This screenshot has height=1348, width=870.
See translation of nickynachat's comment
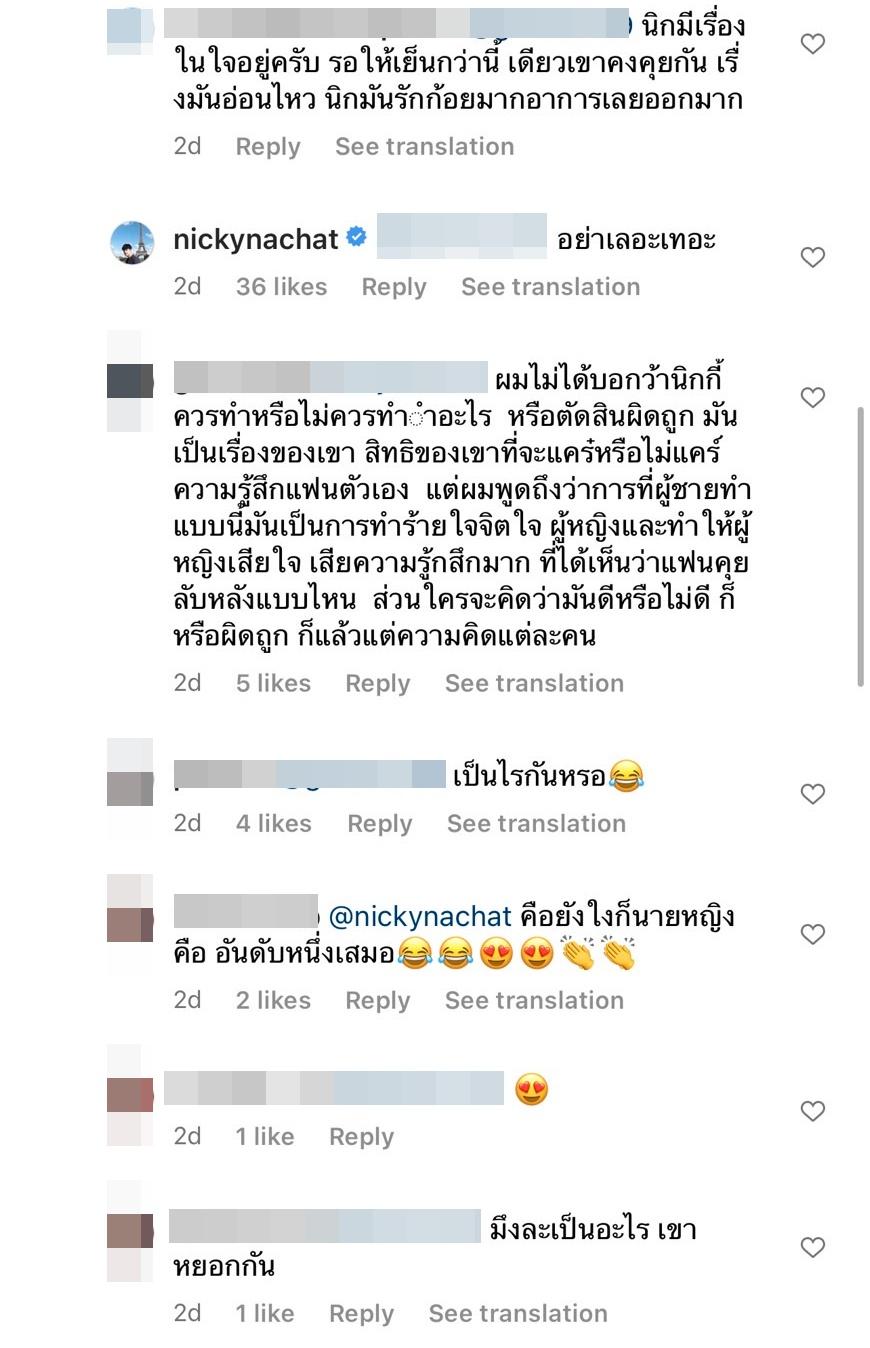(550, 287)
